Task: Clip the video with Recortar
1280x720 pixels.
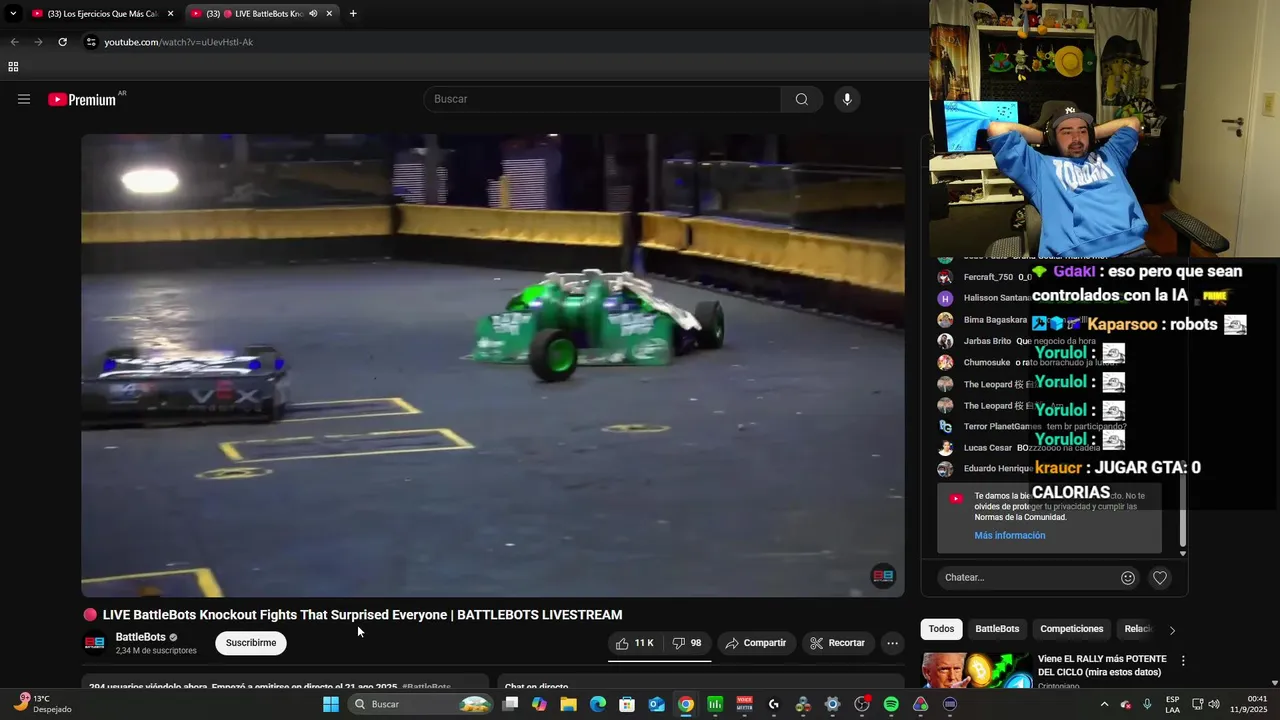Action: click(837, 643)
